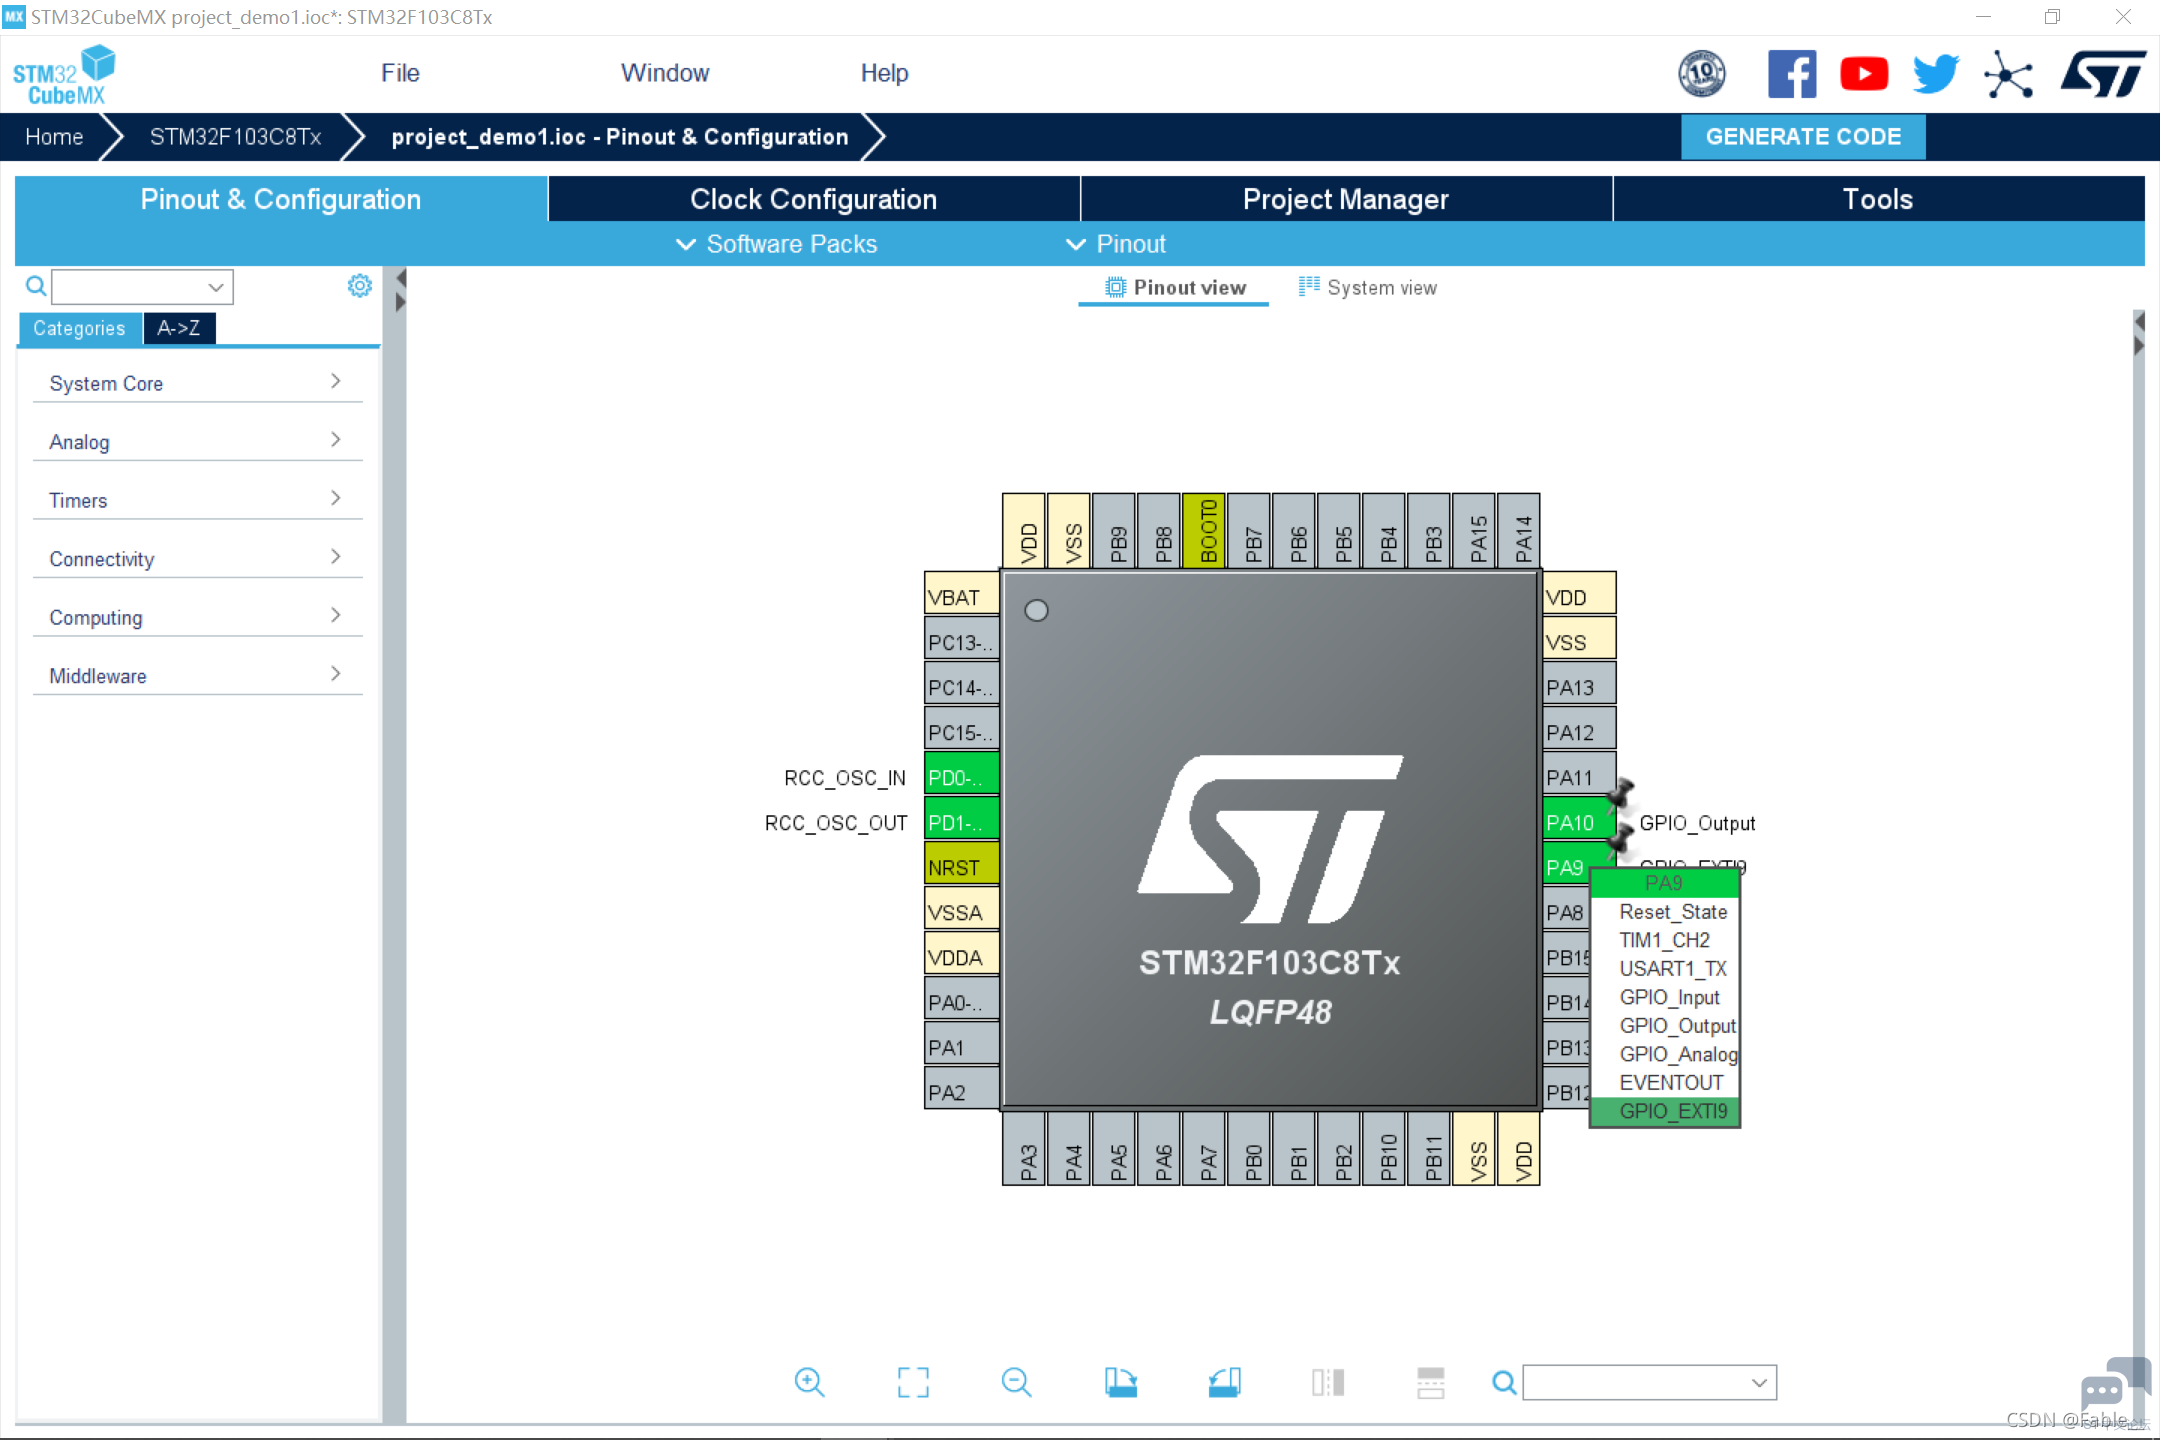Click the GENERATE CODE button
Viewport: 2160px width, 1440px height.
pos(1803,137)
